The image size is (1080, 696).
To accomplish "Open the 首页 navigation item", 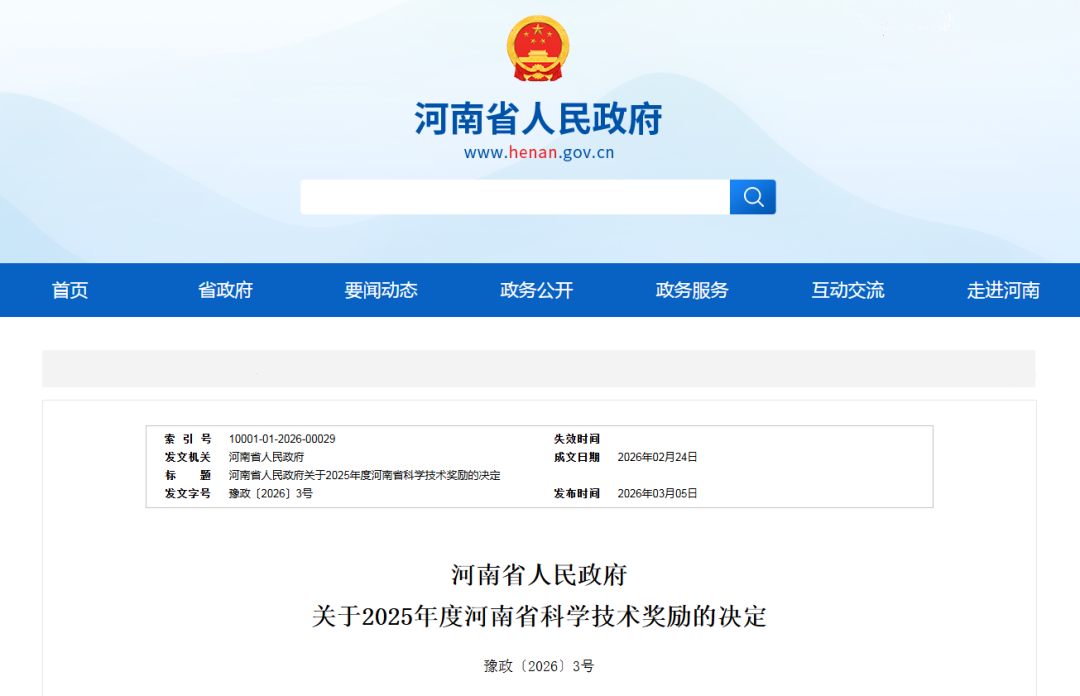I will [70, 290].
